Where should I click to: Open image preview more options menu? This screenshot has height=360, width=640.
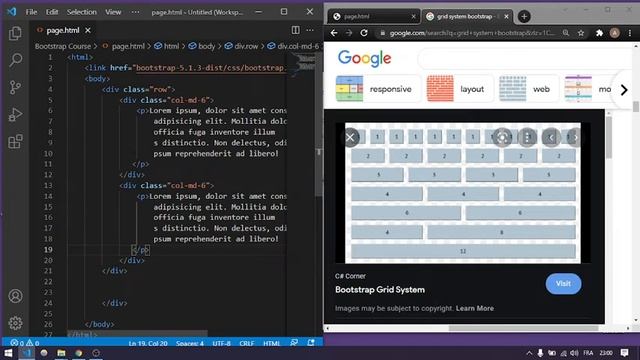click(x=527, y=138)
